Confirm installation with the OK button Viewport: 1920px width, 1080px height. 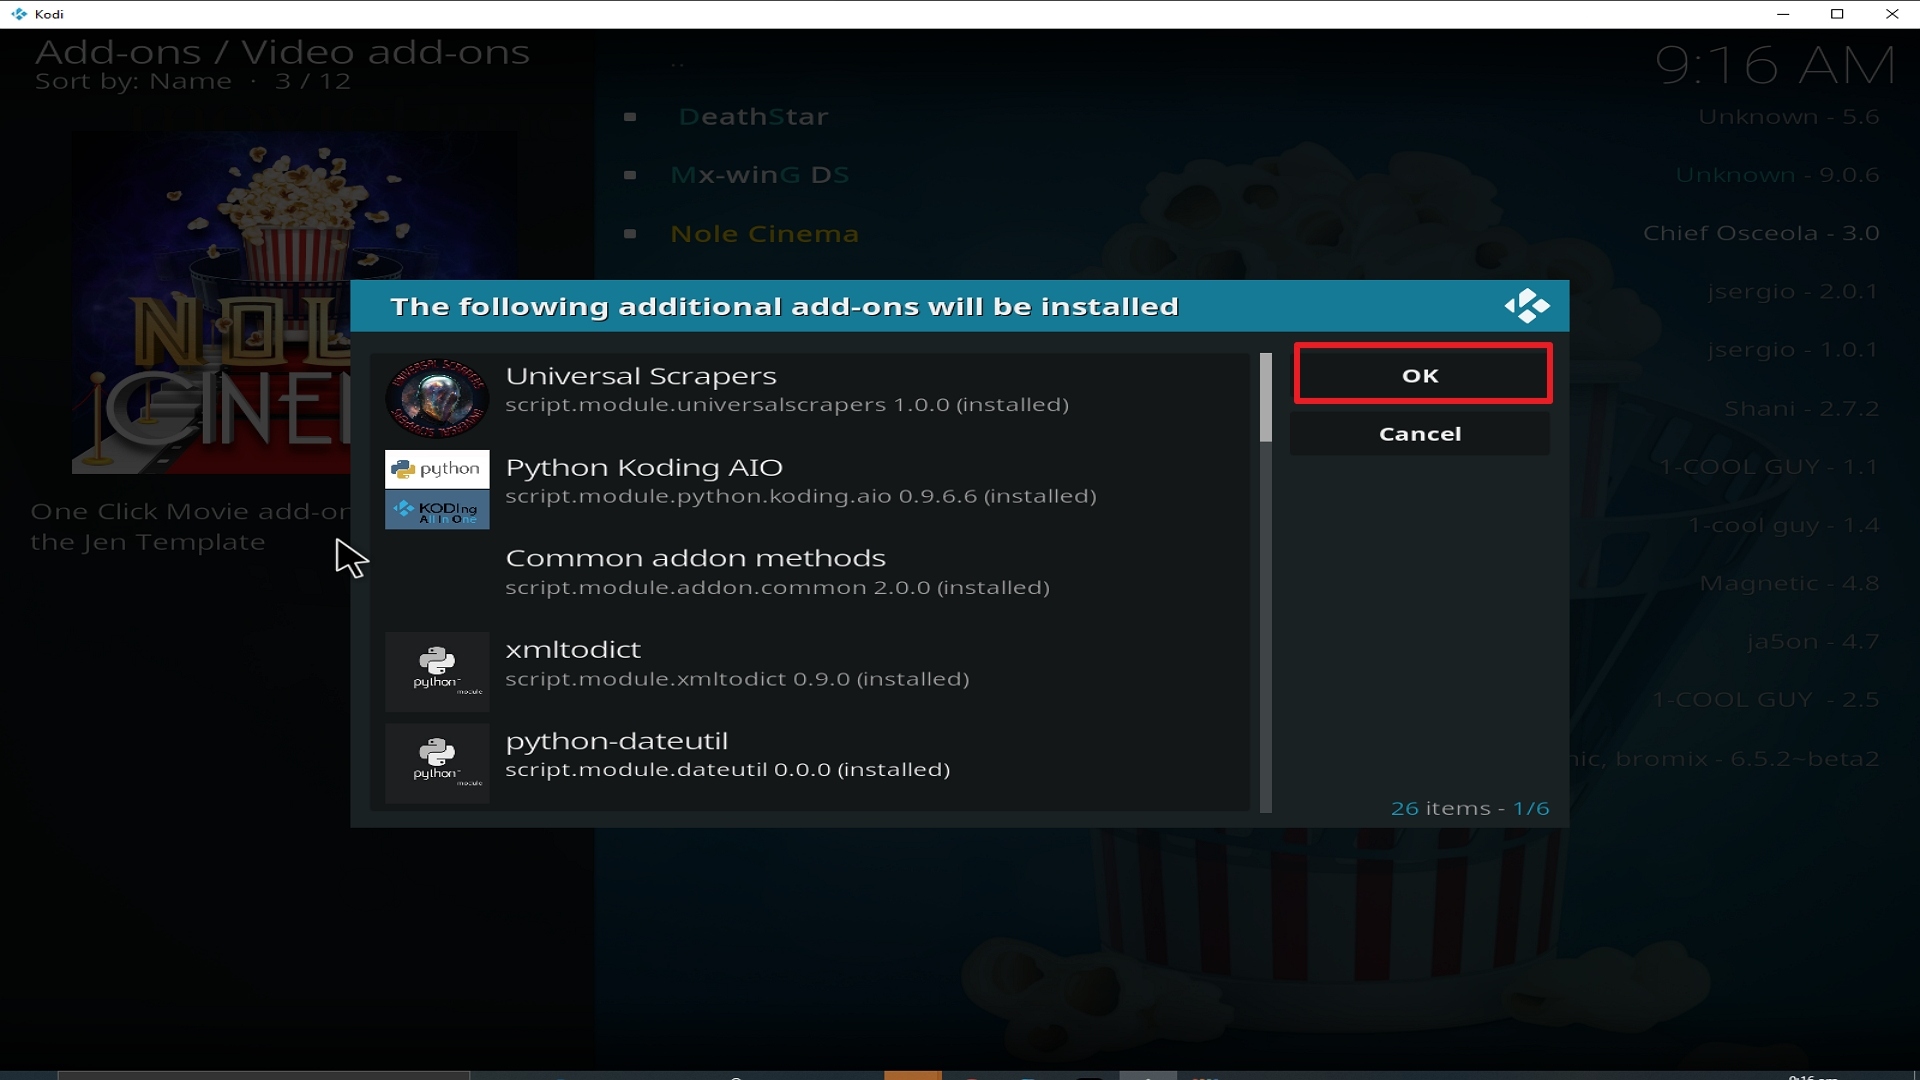(1422, 375)
